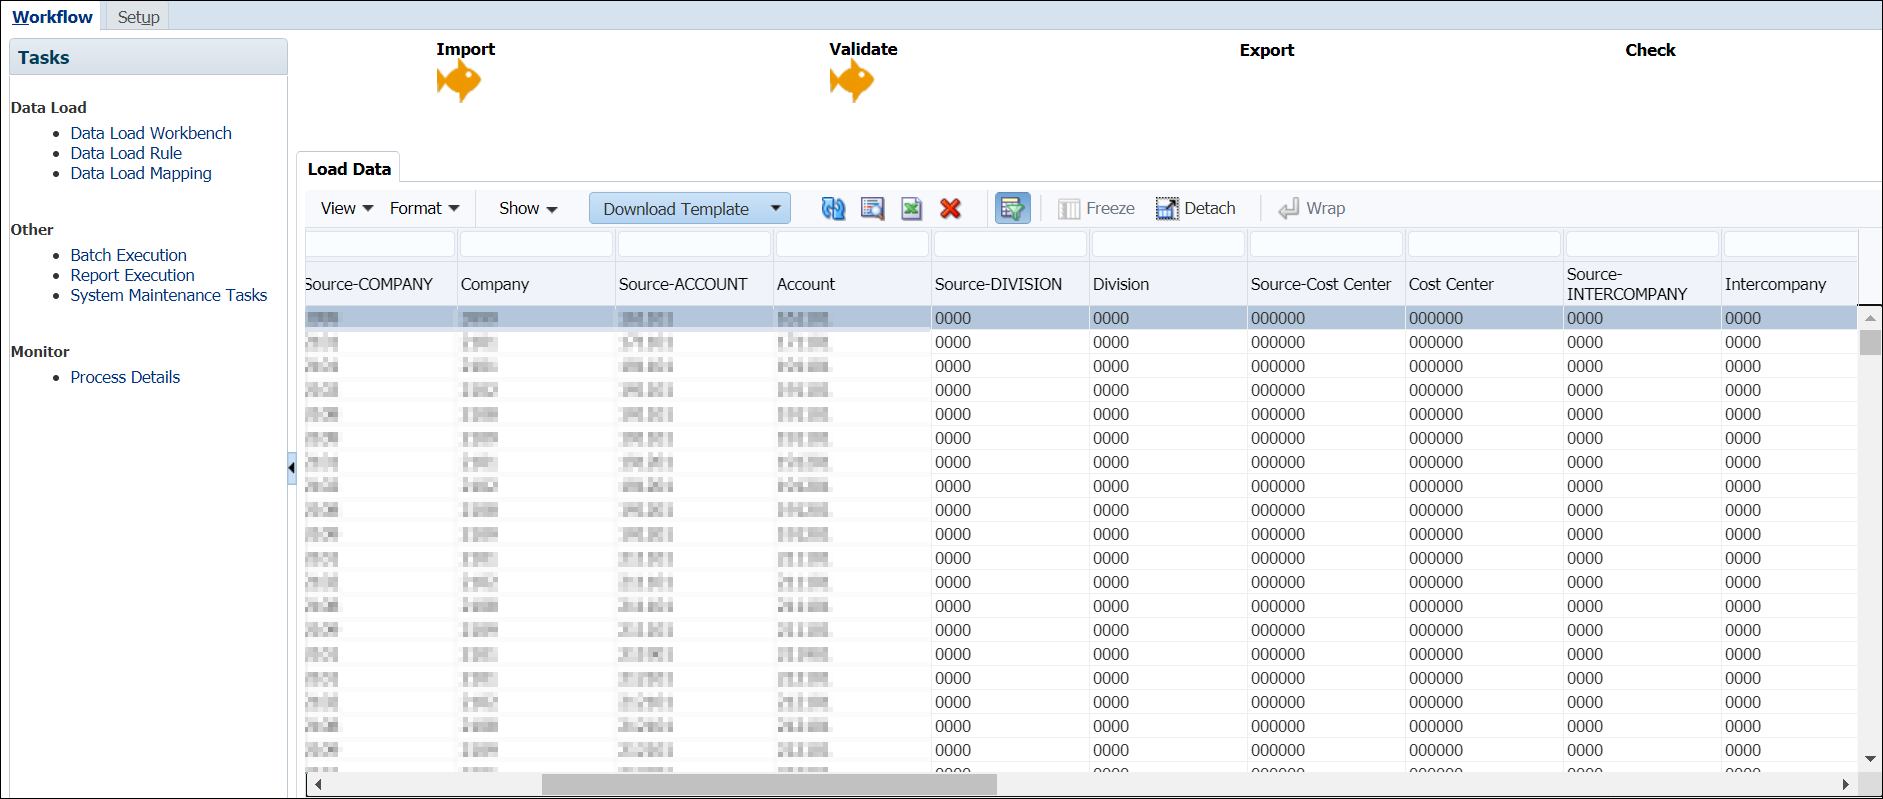Click the Source-INTERCOMPANY column header
This screenshot has width=1883, height=799.
(1642, 284)
